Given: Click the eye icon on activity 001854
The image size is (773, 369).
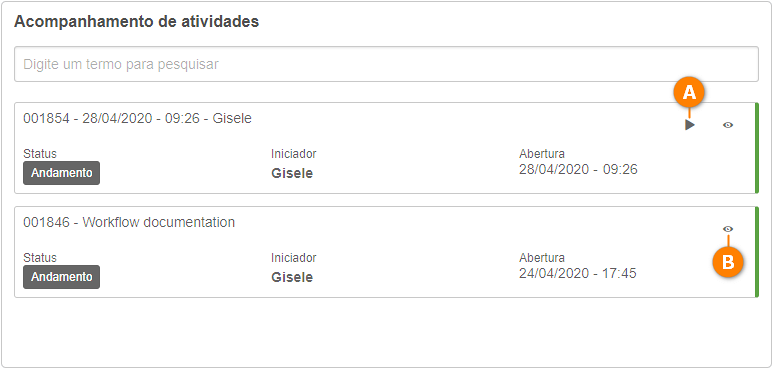Looking at the screenshot, I should tap(728, 125).
